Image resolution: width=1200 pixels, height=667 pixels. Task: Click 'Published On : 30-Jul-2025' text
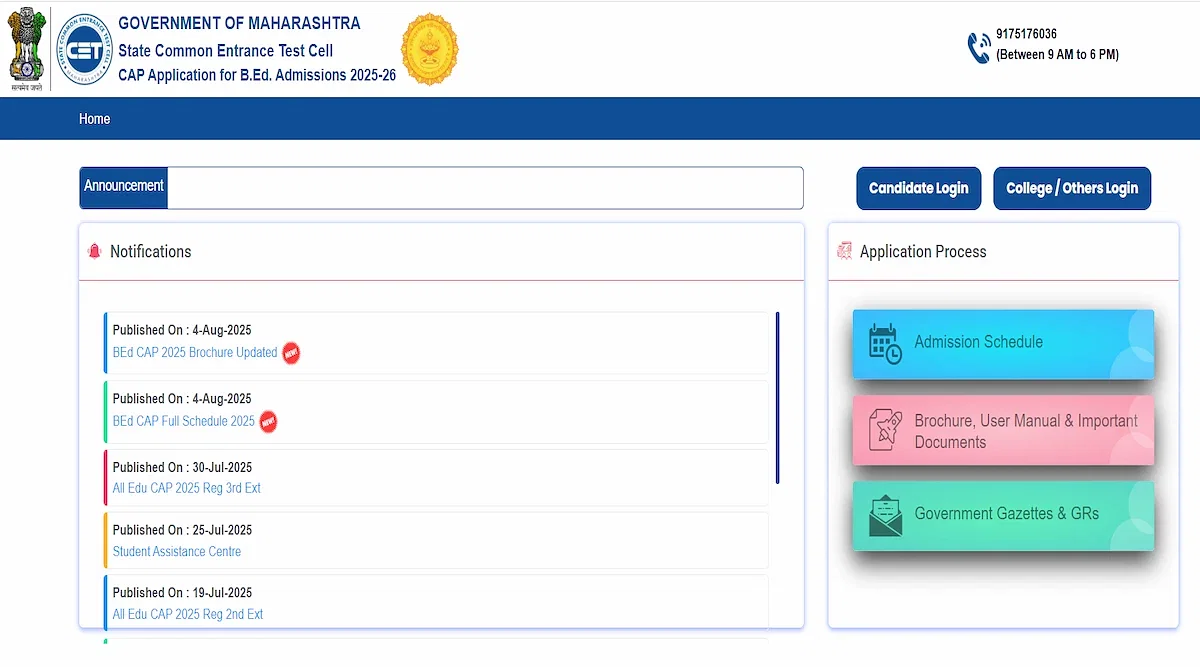(182, 467)
